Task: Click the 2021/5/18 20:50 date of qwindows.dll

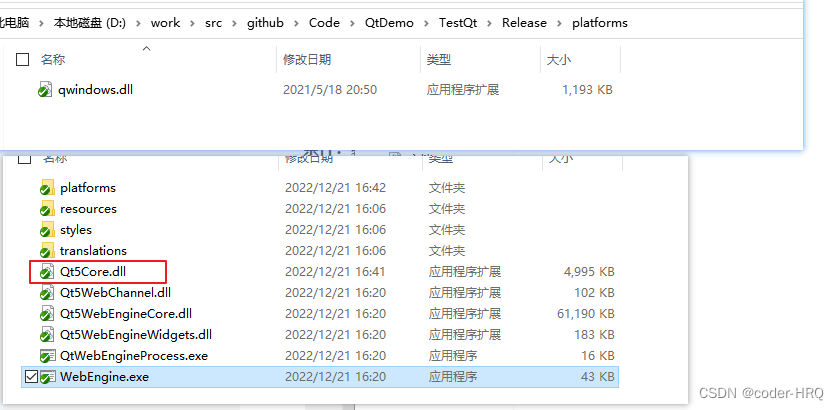Action: tap(330, 89)
